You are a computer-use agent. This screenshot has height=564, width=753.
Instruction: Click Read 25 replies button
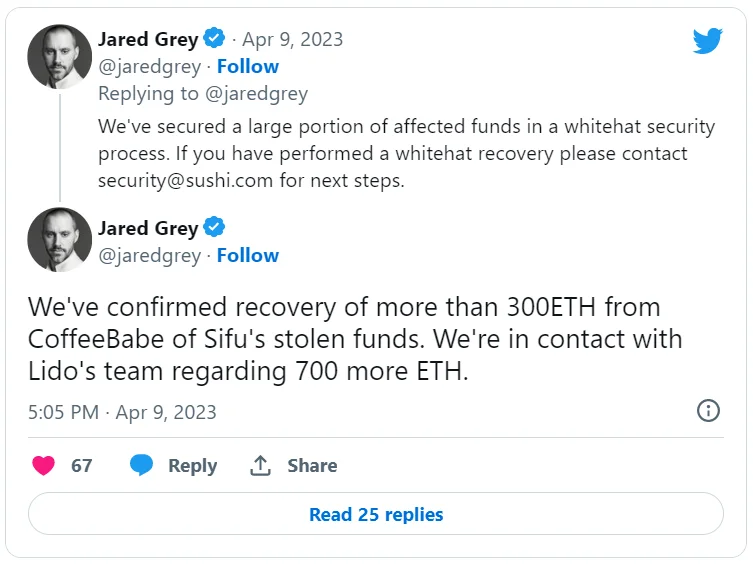[x=375, y=515]
